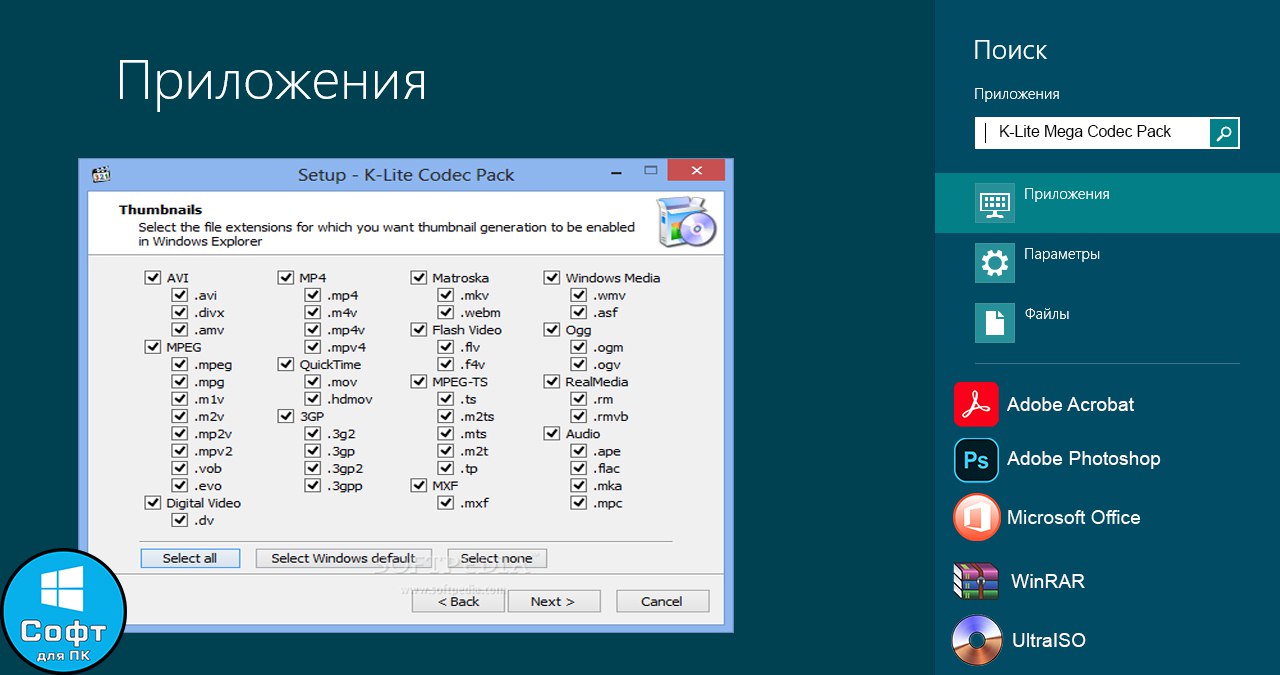Image resolution: width=1280 pixels, height=675 pixels.
Task: Uncheck the .mp4 extension
Action: tap(312, 295)
